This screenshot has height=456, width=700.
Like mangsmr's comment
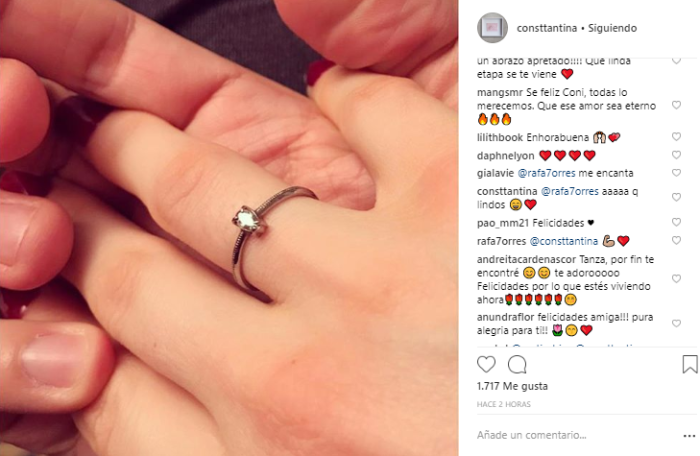[x=676, y=105]
